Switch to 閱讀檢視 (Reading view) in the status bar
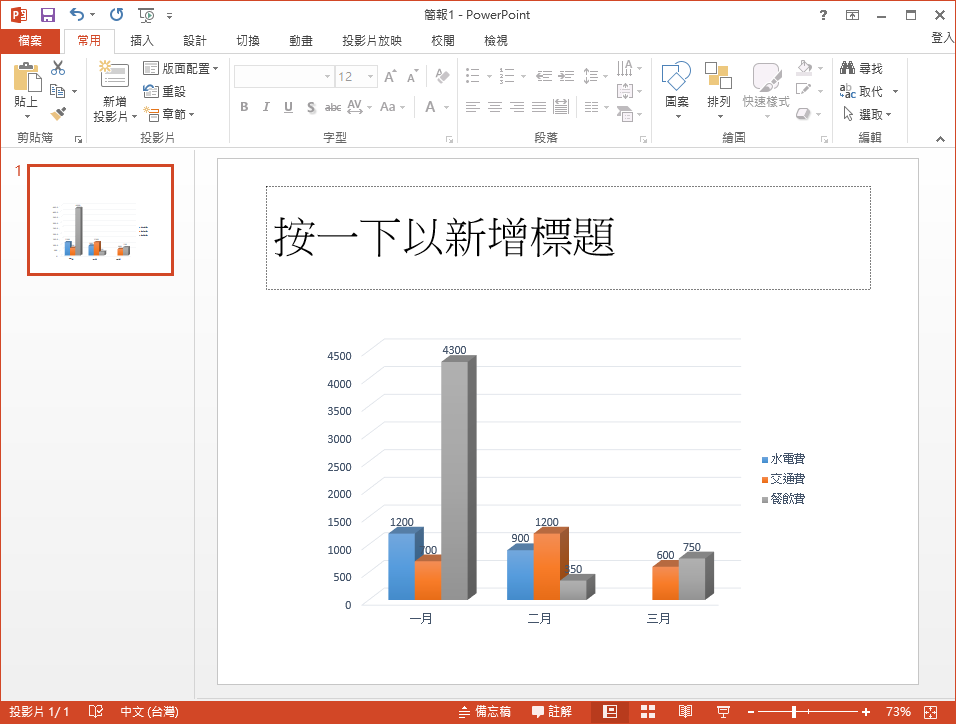This screenshot has height=724, width=956. (685, 711)
